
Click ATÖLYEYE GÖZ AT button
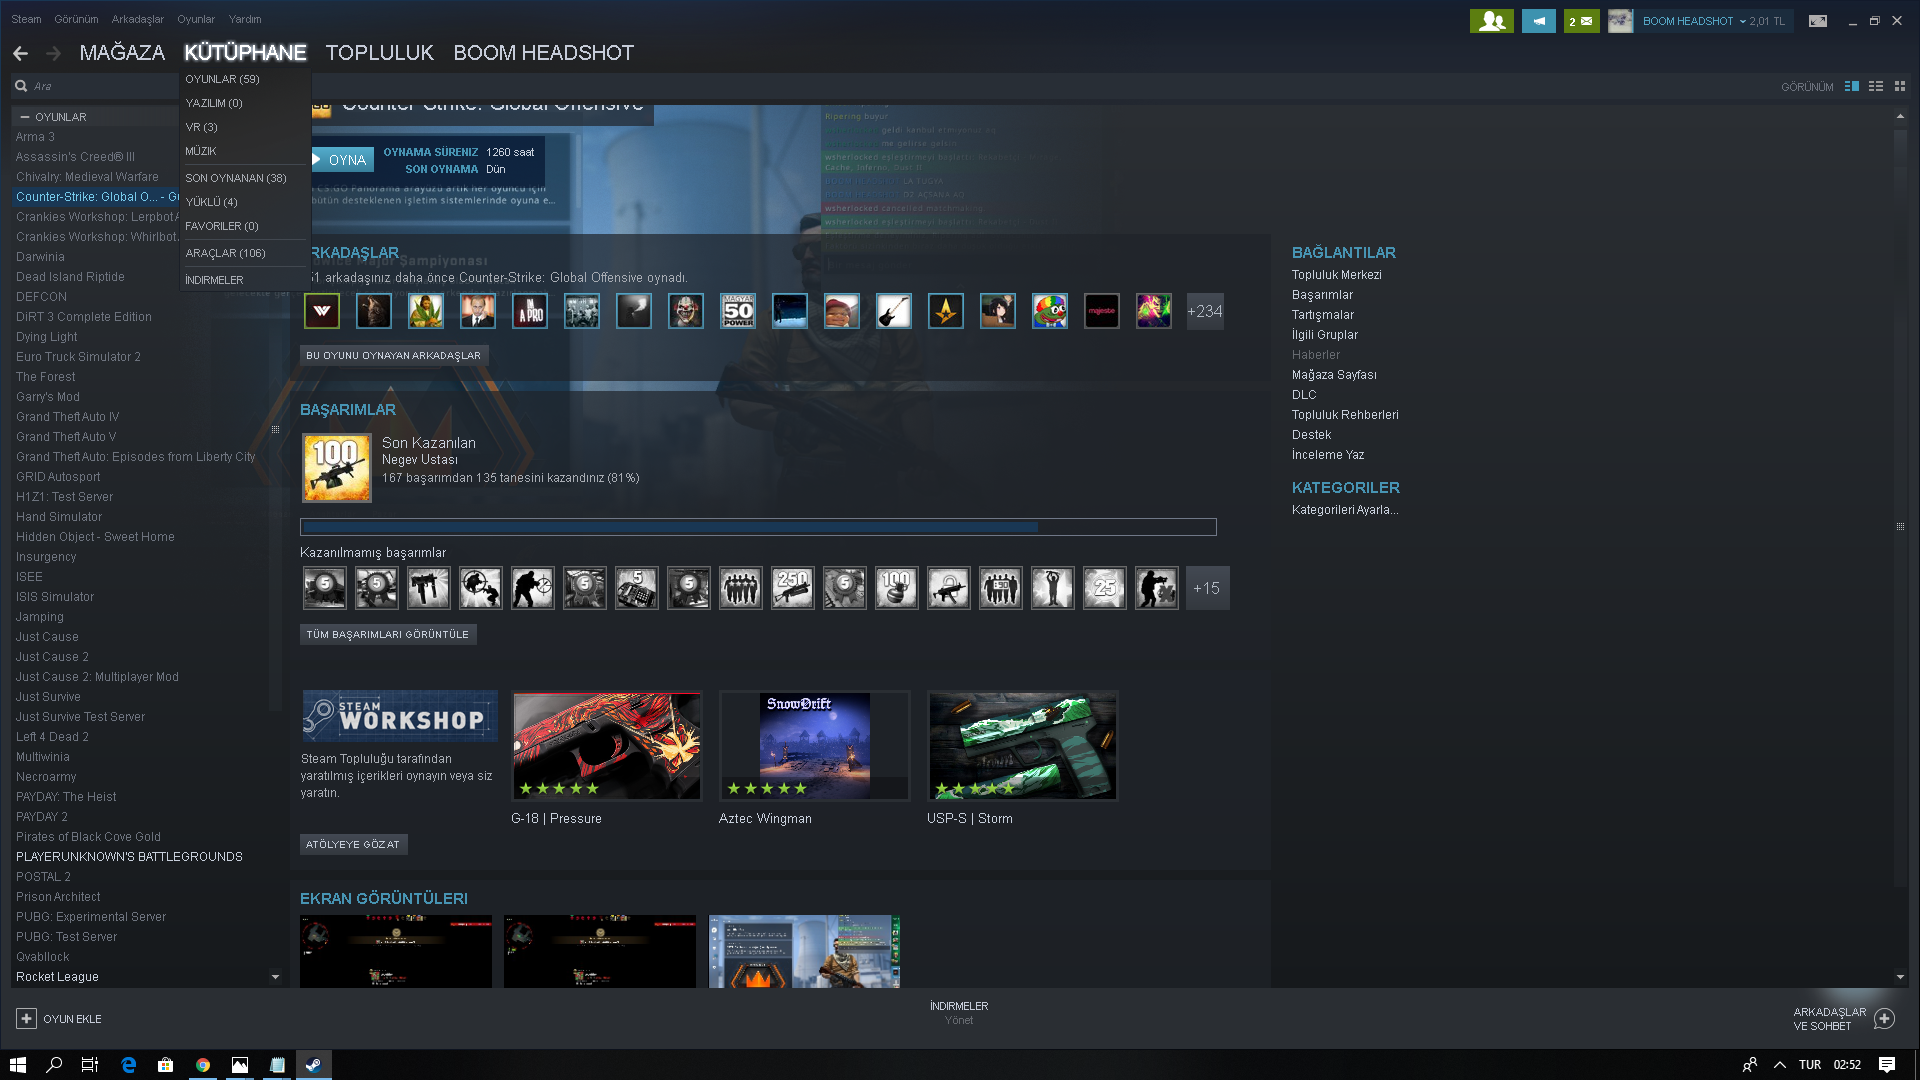tap(353, 845)
